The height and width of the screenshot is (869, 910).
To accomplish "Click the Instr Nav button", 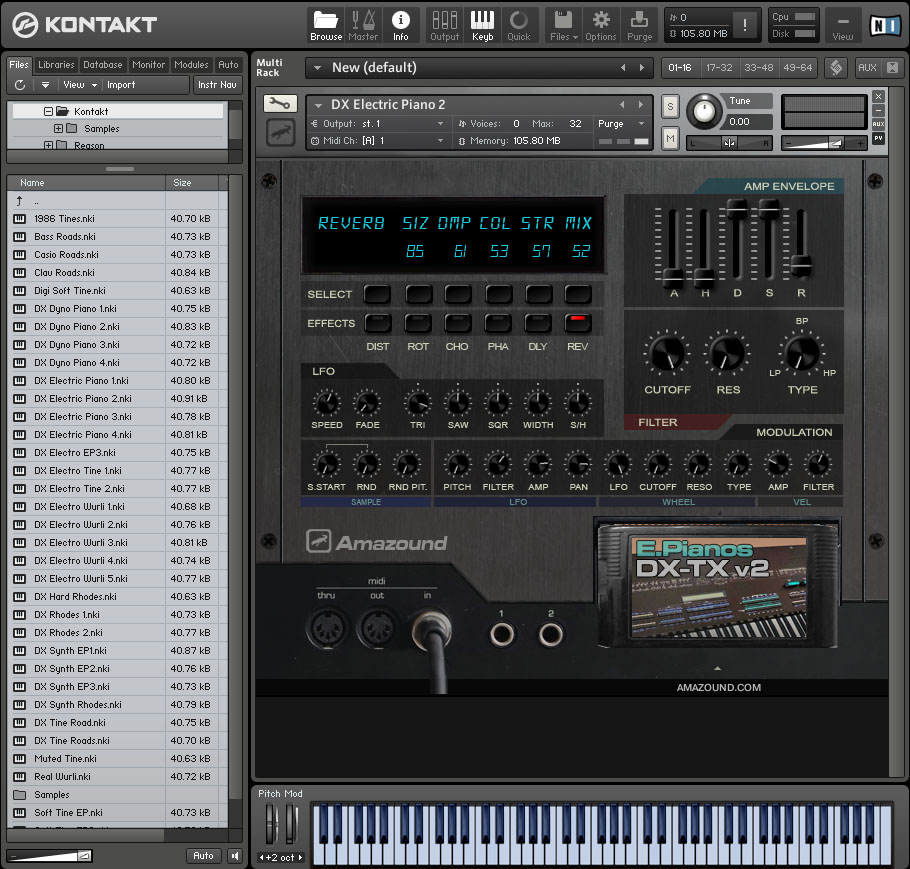I will click(217, 85).
